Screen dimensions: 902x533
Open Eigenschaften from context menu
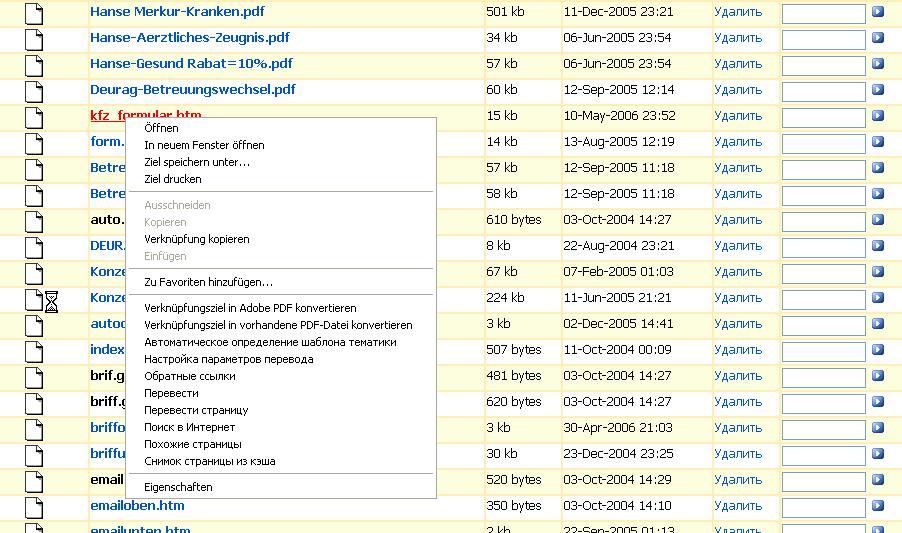(178, 487)
